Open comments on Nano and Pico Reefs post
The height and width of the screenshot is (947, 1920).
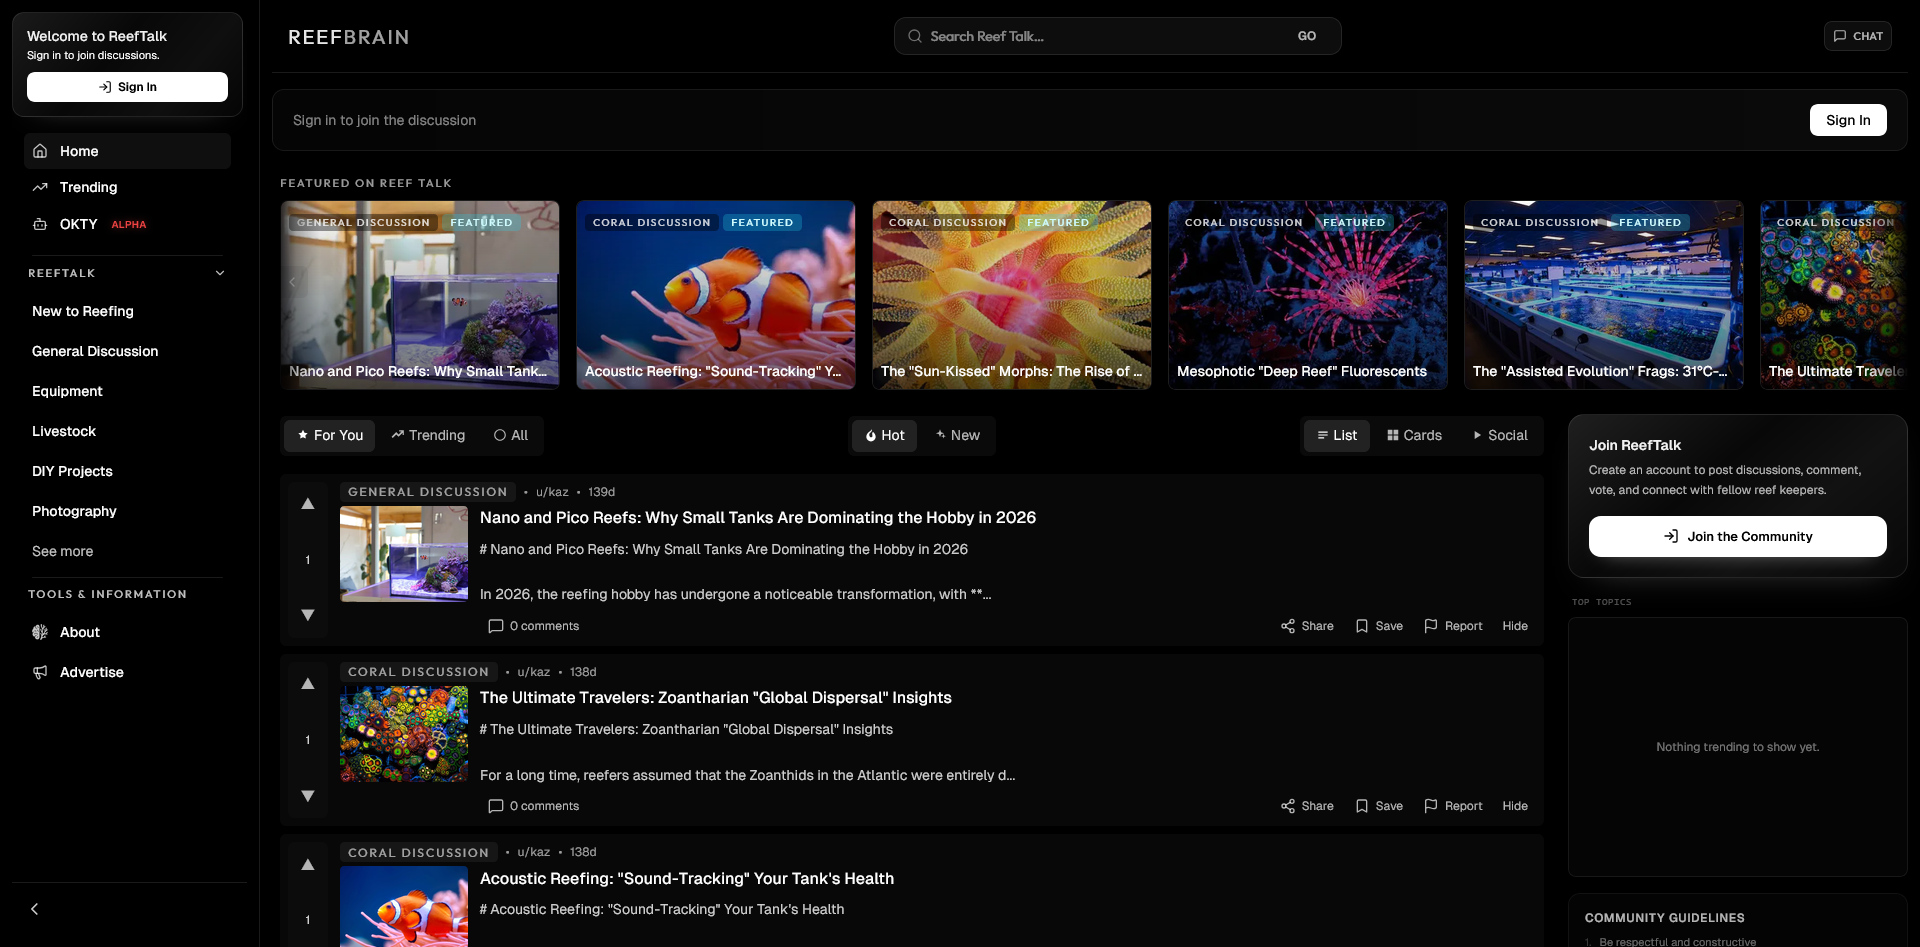click(534, 626)
